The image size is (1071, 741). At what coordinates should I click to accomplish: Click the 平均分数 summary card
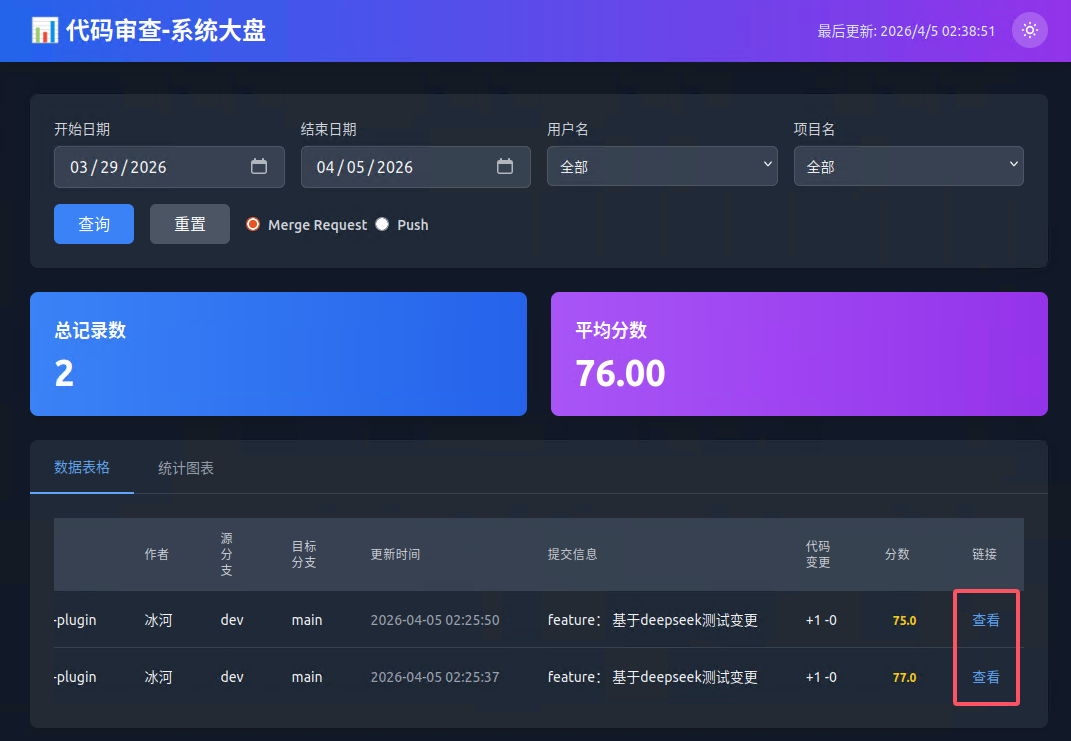click(799, 354)
